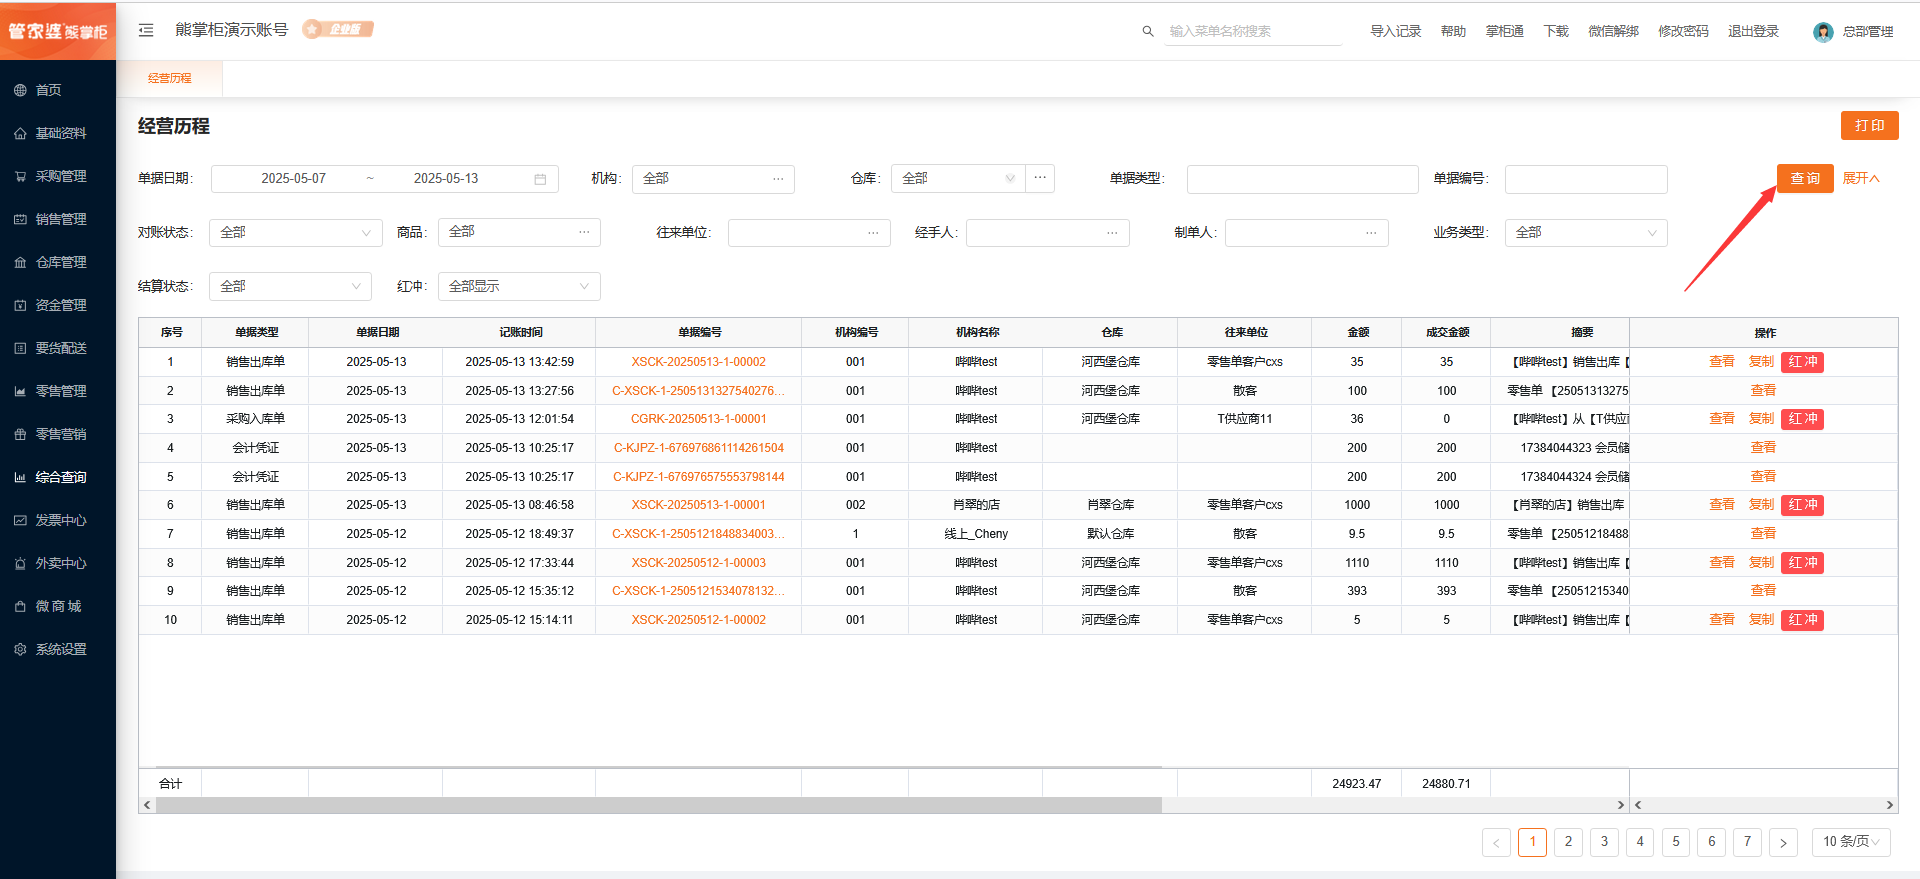The height and width of the screenshot is (879, 1920).
Task: Open 采购管理 shopping cart icon in sidebar
Action: [20, 176]
